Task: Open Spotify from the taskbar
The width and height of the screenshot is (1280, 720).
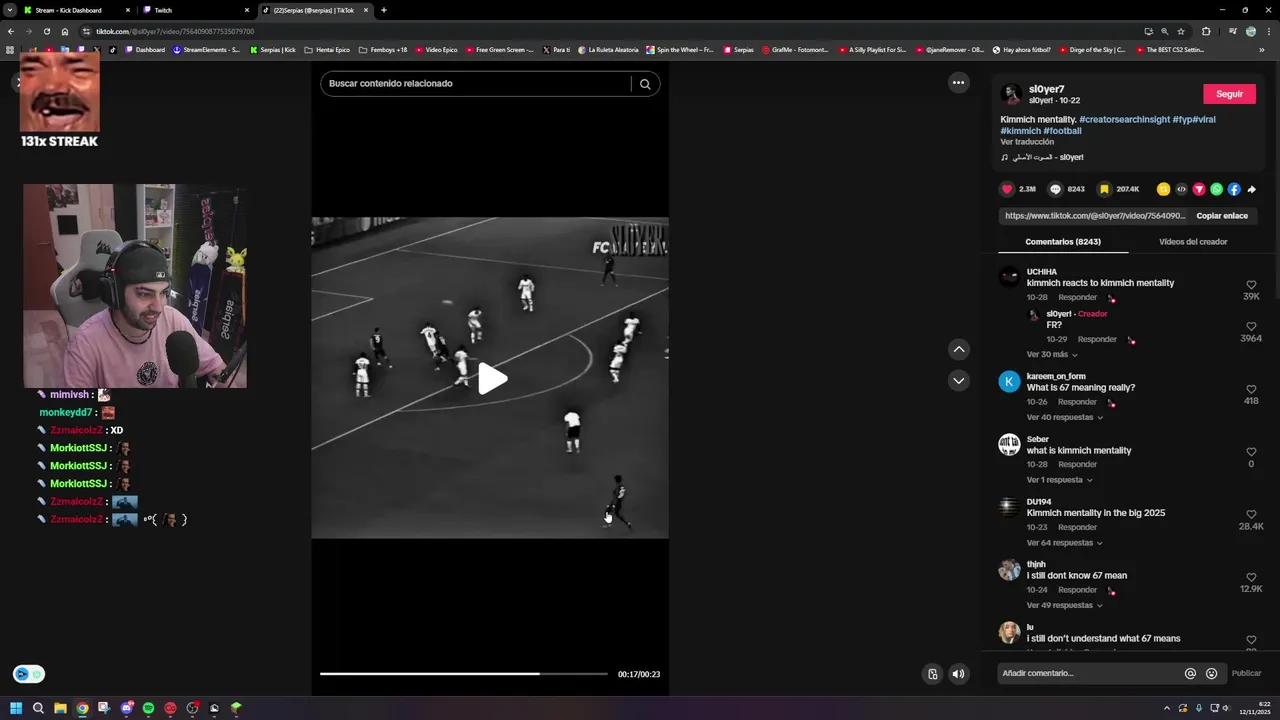Action: [148, 708]
